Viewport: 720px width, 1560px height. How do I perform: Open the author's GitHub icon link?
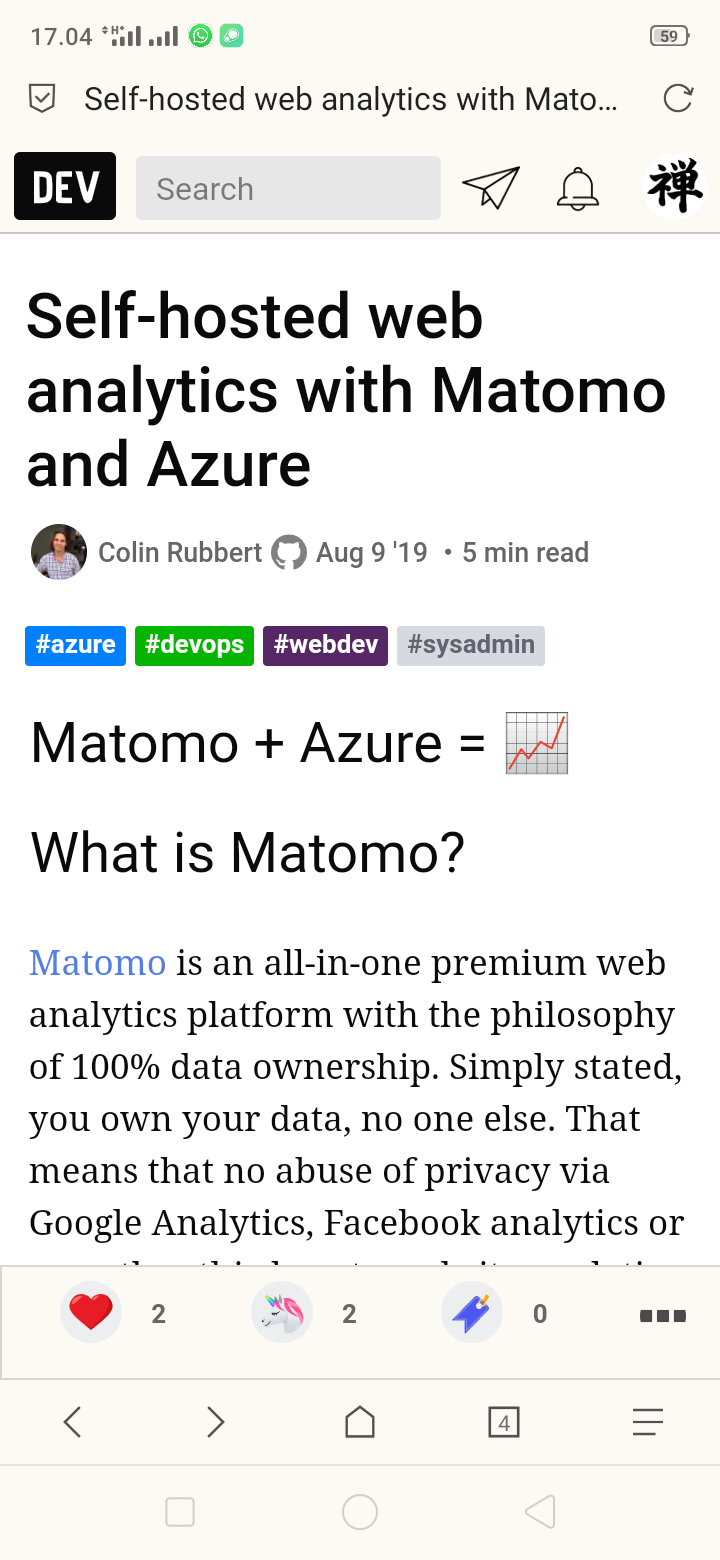point(289,552)
